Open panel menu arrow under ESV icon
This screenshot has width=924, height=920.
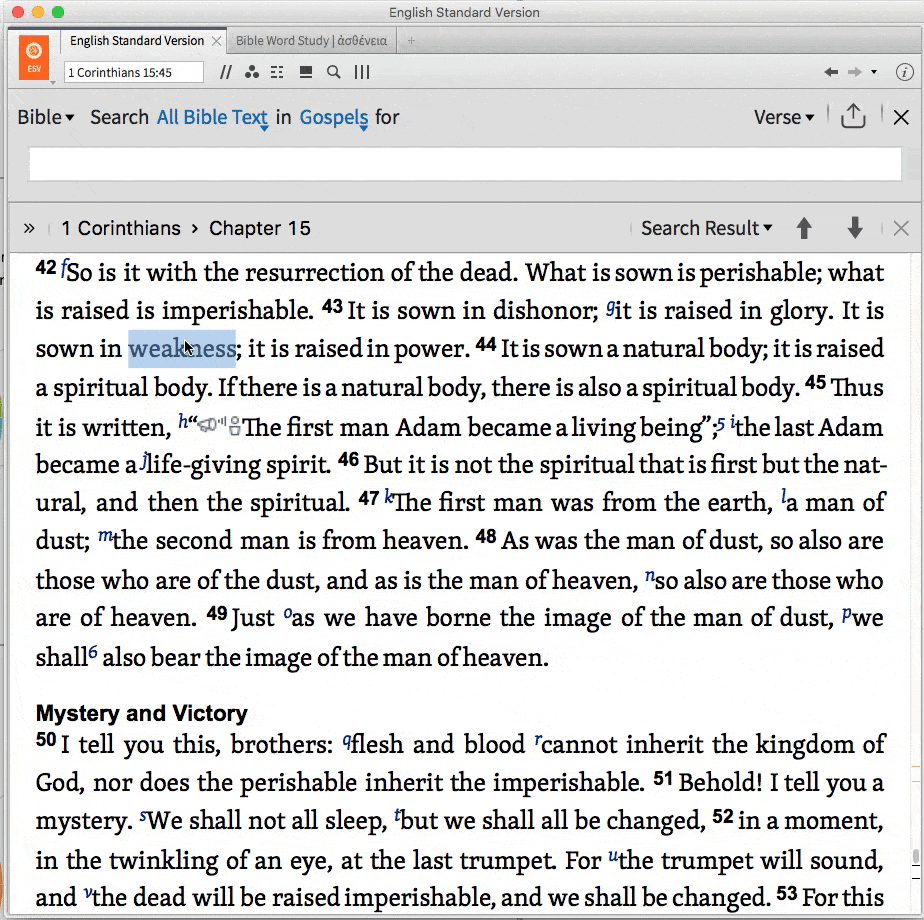tap(52, 83)
